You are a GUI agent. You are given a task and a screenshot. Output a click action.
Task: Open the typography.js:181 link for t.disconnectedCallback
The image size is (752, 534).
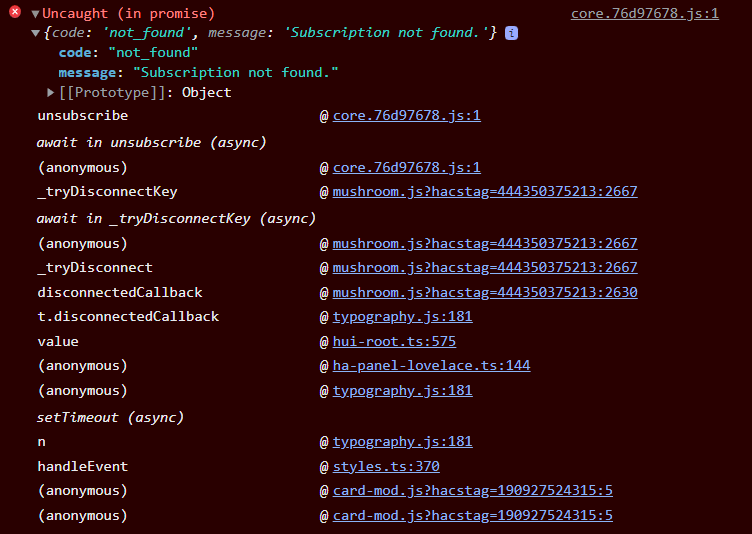(402, 317)
